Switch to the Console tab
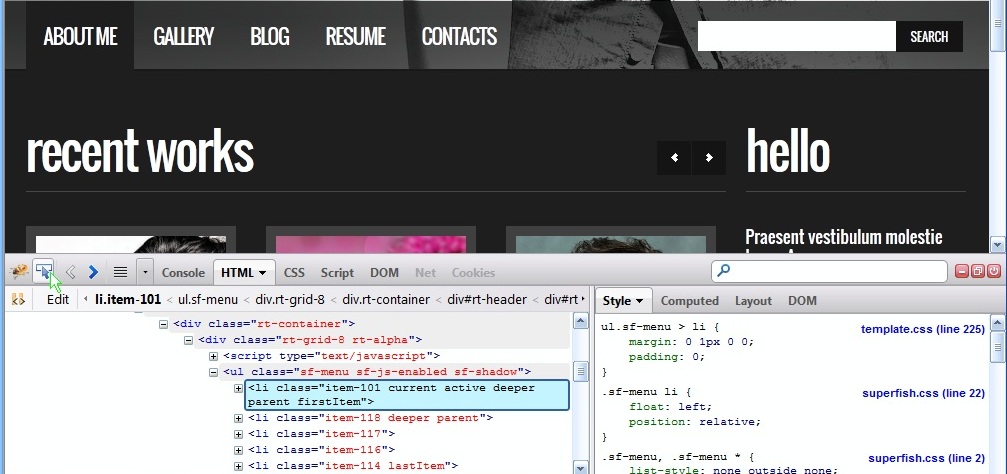This screenshot has height=474, width=1007. pos(183,272)
